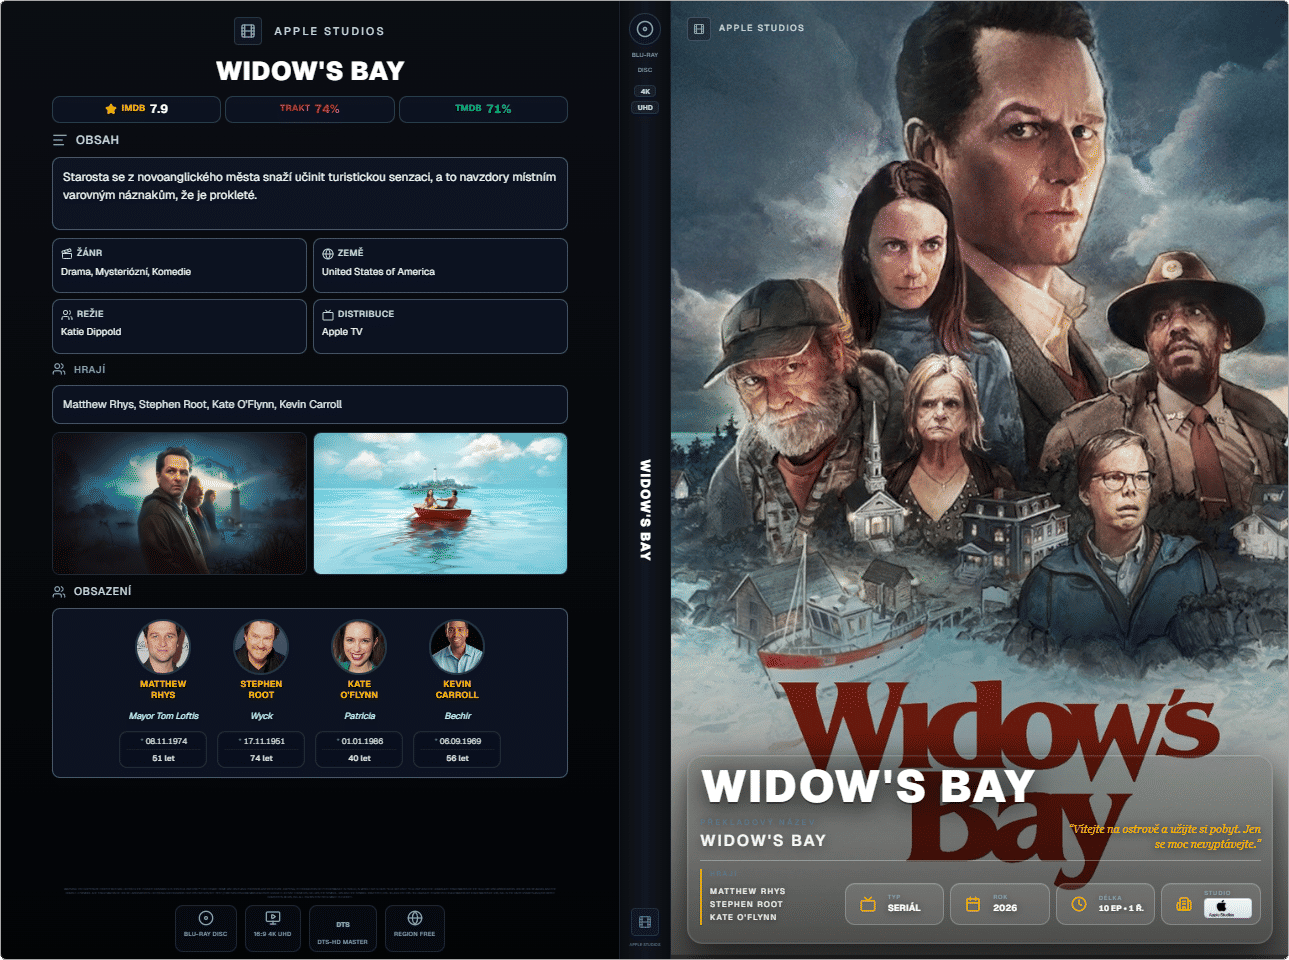Viewport: 1289px width, 960px height.
Task: Click birthdate '08.11.1974'
Action: click(x=166, y=741)
